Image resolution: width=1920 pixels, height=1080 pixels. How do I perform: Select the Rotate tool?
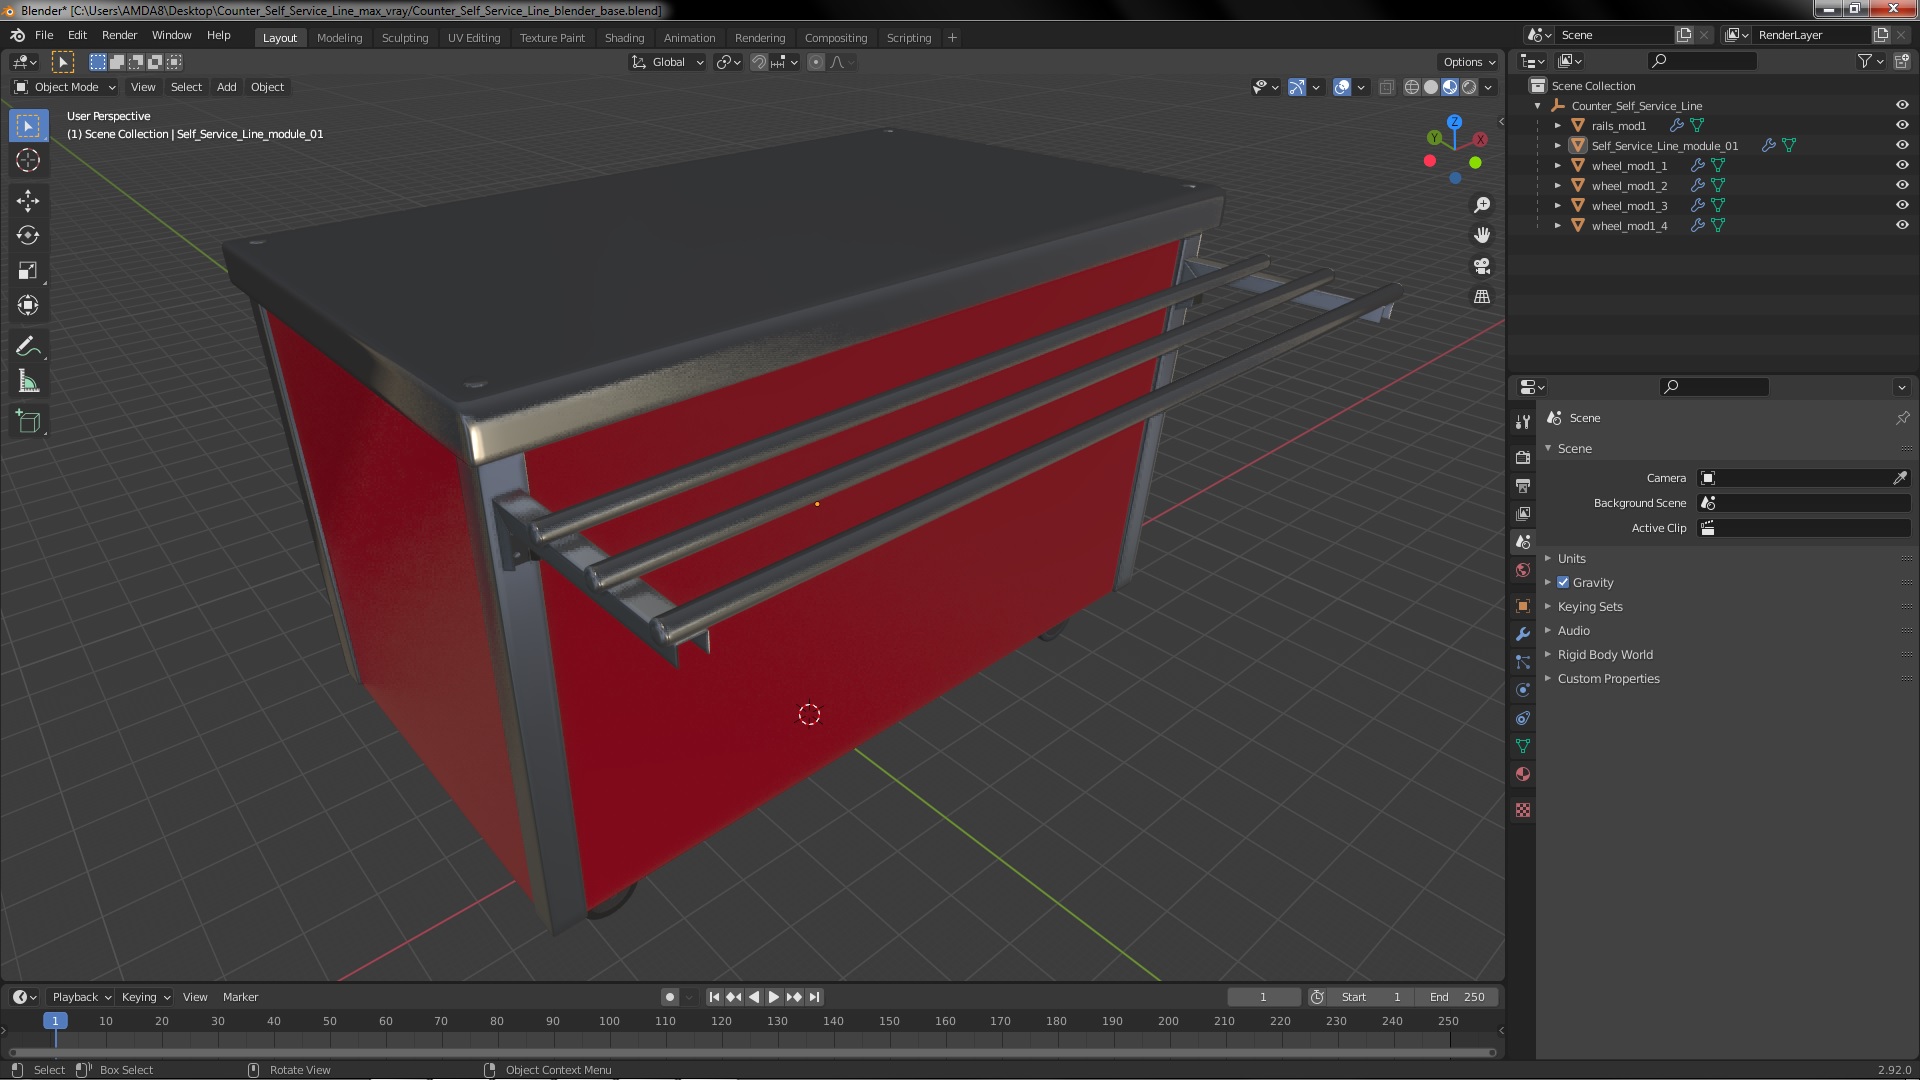[x=28, y=236]
